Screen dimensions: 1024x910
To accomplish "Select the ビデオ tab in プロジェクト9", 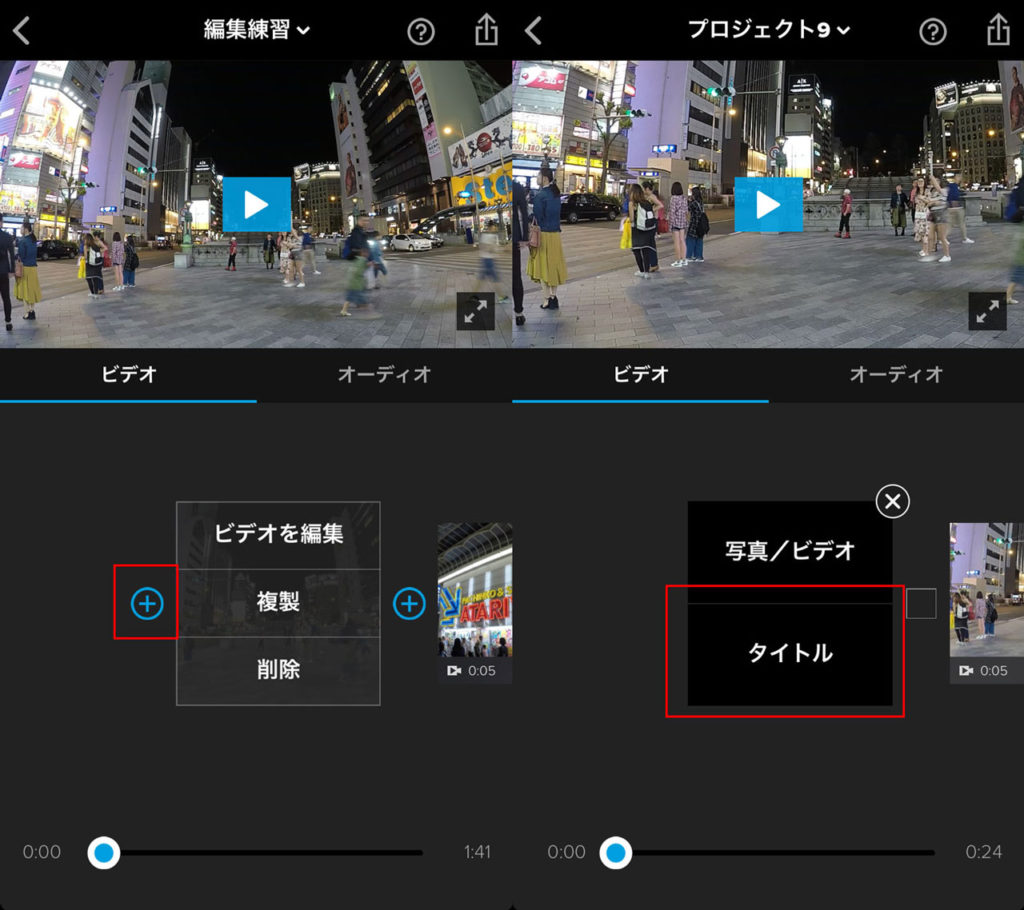I will 640,375.
